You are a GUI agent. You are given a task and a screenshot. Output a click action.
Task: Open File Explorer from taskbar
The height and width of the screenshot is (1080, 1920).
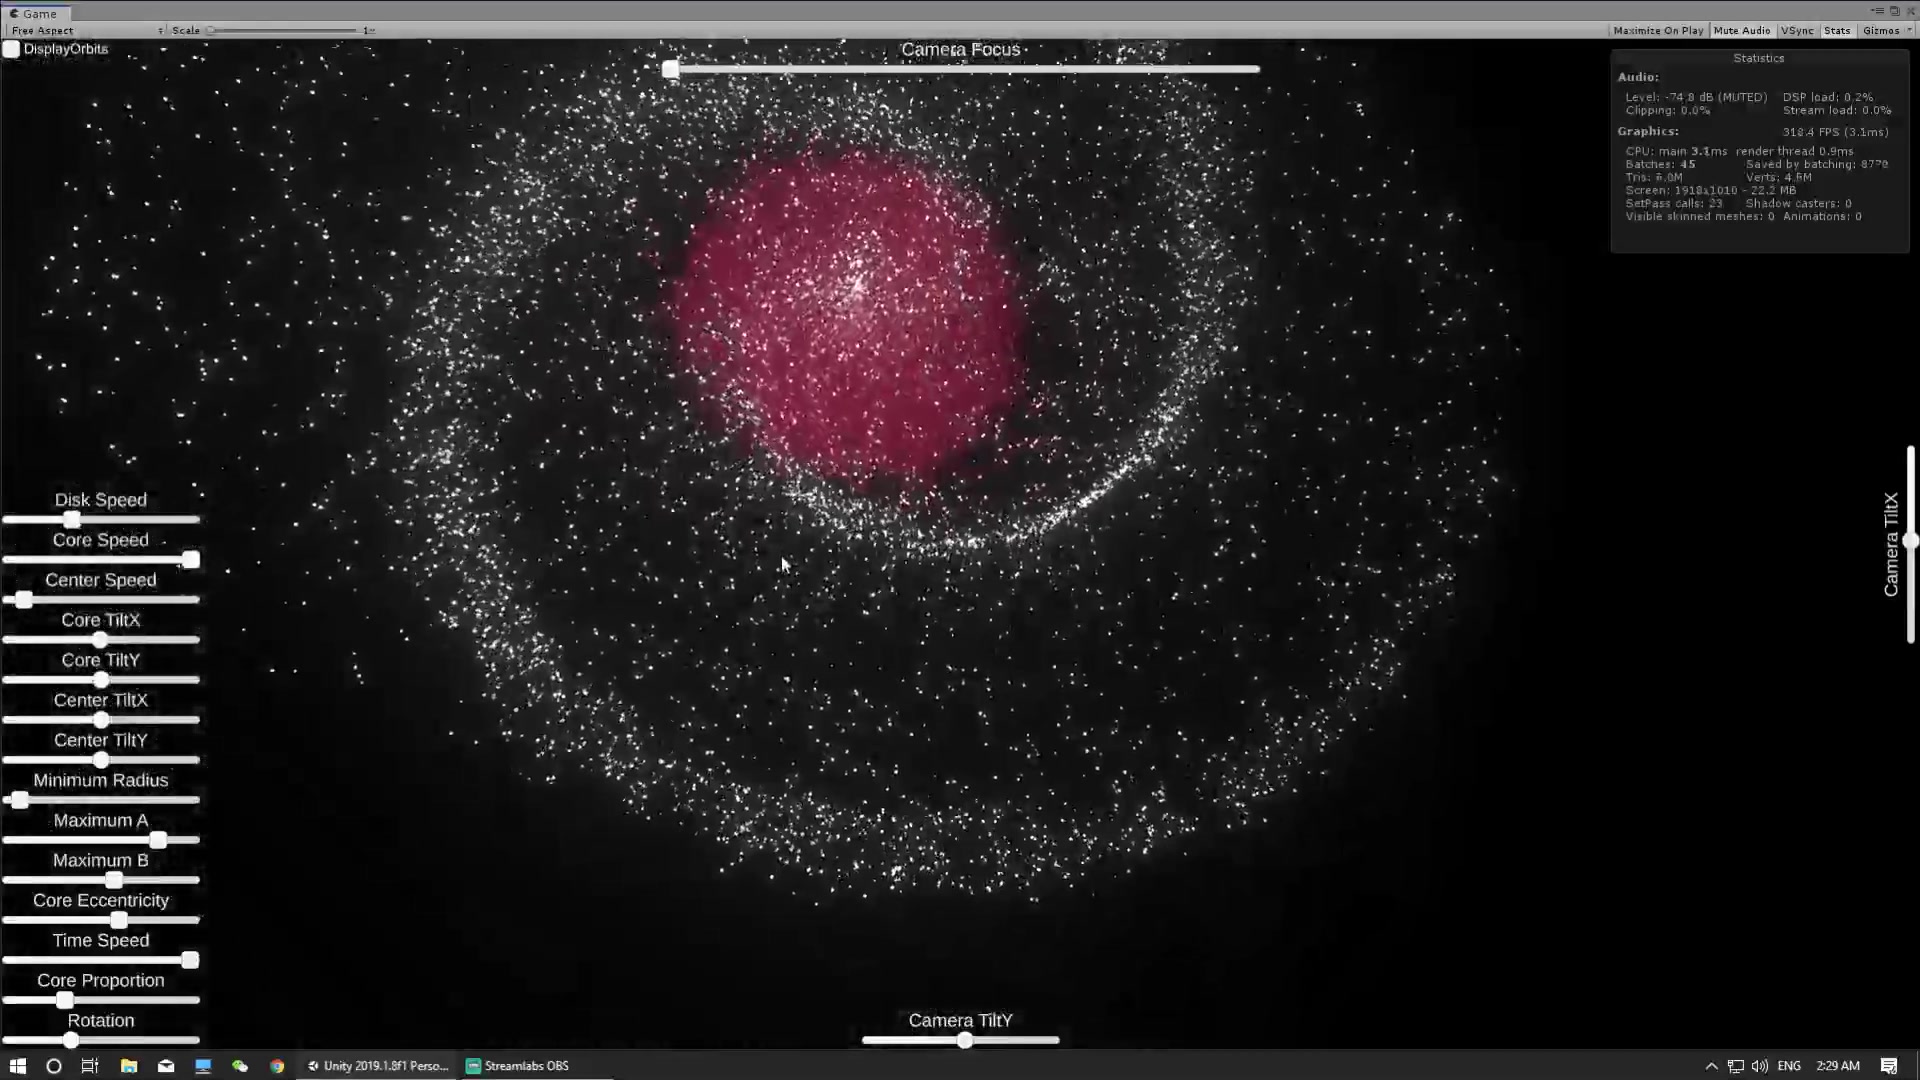(x=129, y=1066)
